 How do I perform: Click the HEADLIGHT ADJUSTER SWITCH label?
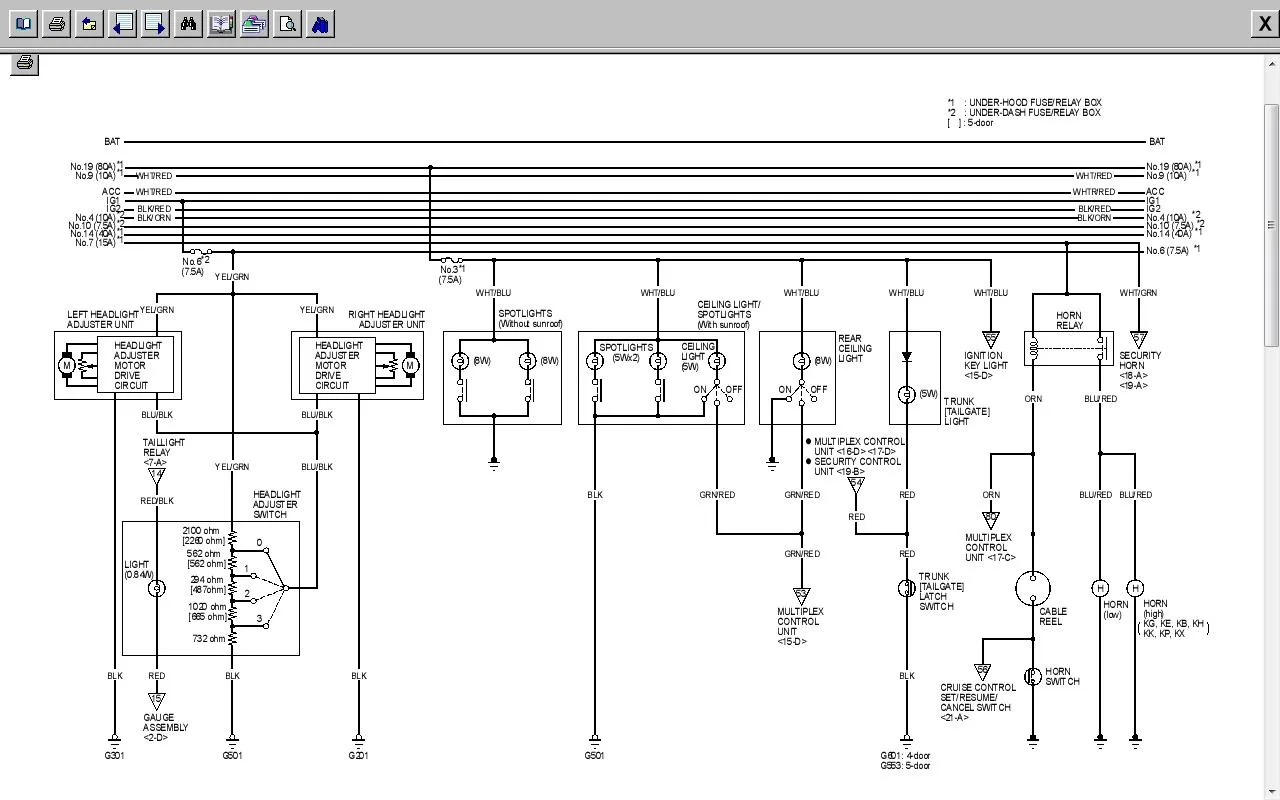point(277,504)
